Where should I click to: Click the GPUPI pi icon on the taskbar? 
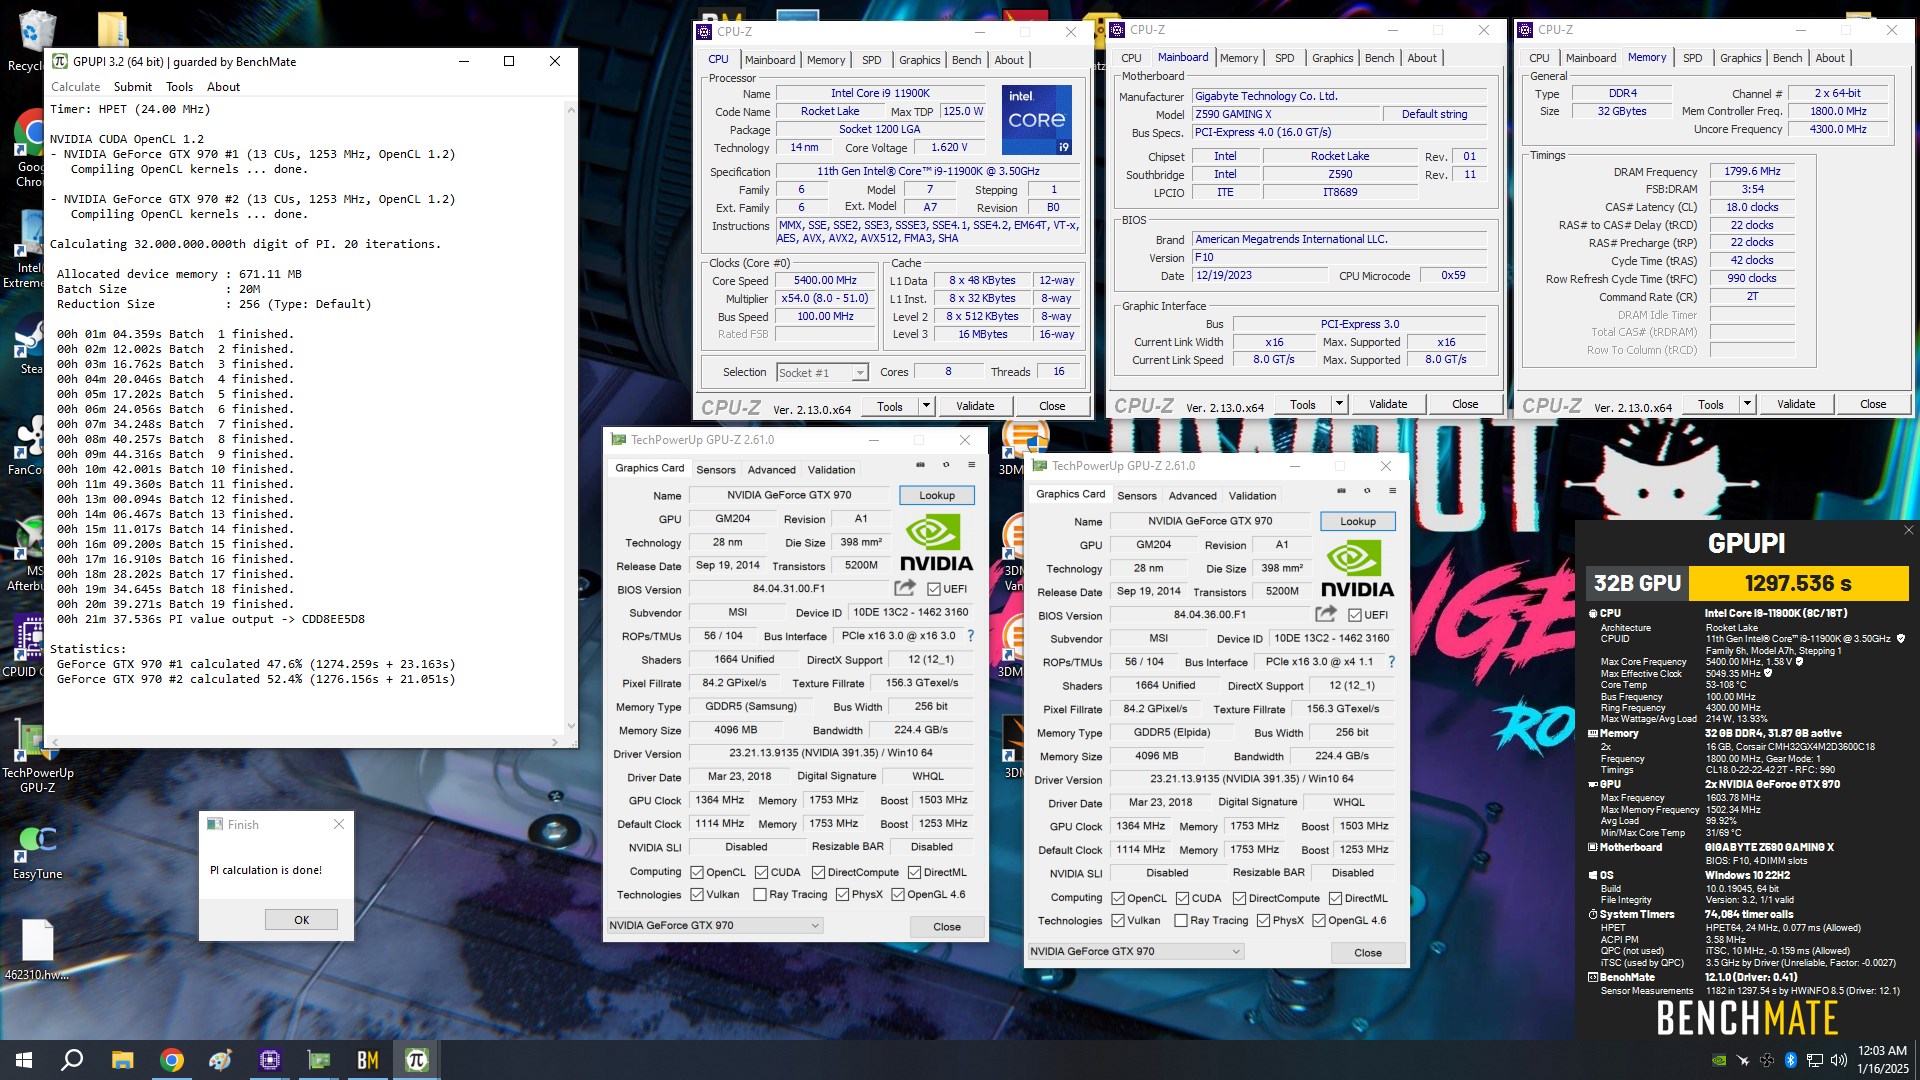pyautogui.click(x=417, y=1060)
